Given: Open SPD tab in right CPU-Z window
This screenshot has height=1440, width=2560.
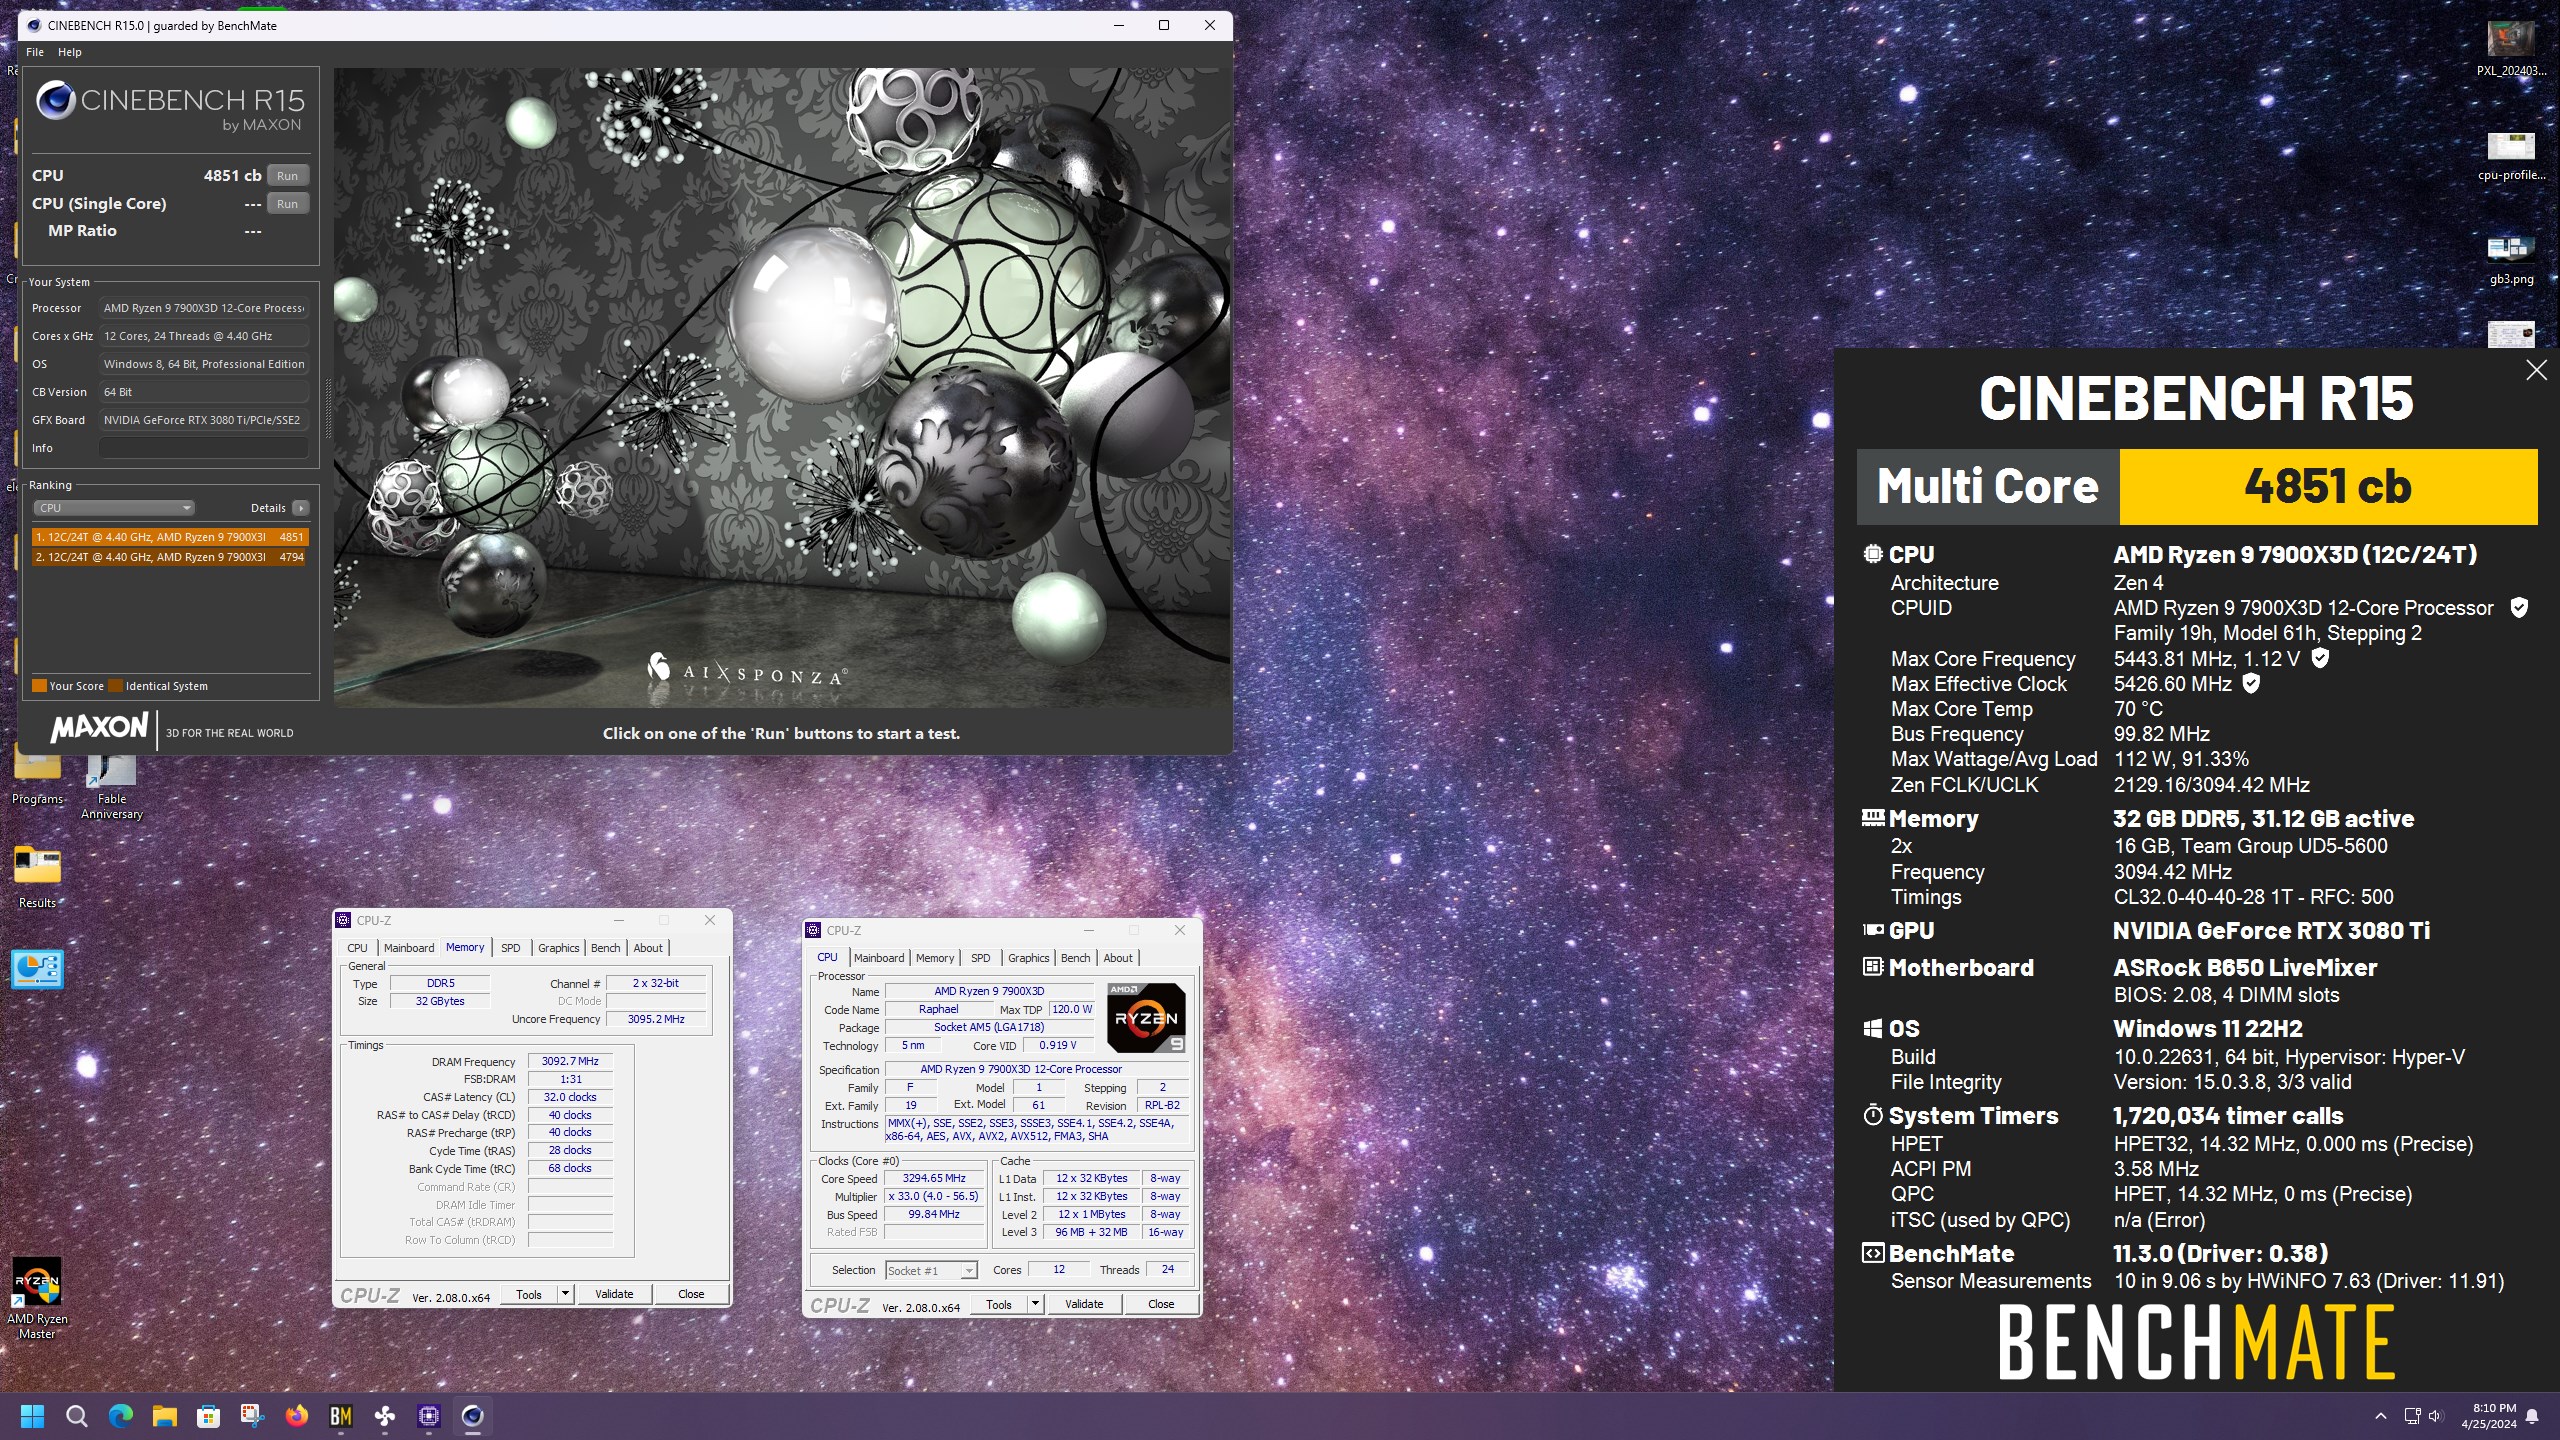Looking at the screenshot, I should pyautogui.click(x=980, y=958).
